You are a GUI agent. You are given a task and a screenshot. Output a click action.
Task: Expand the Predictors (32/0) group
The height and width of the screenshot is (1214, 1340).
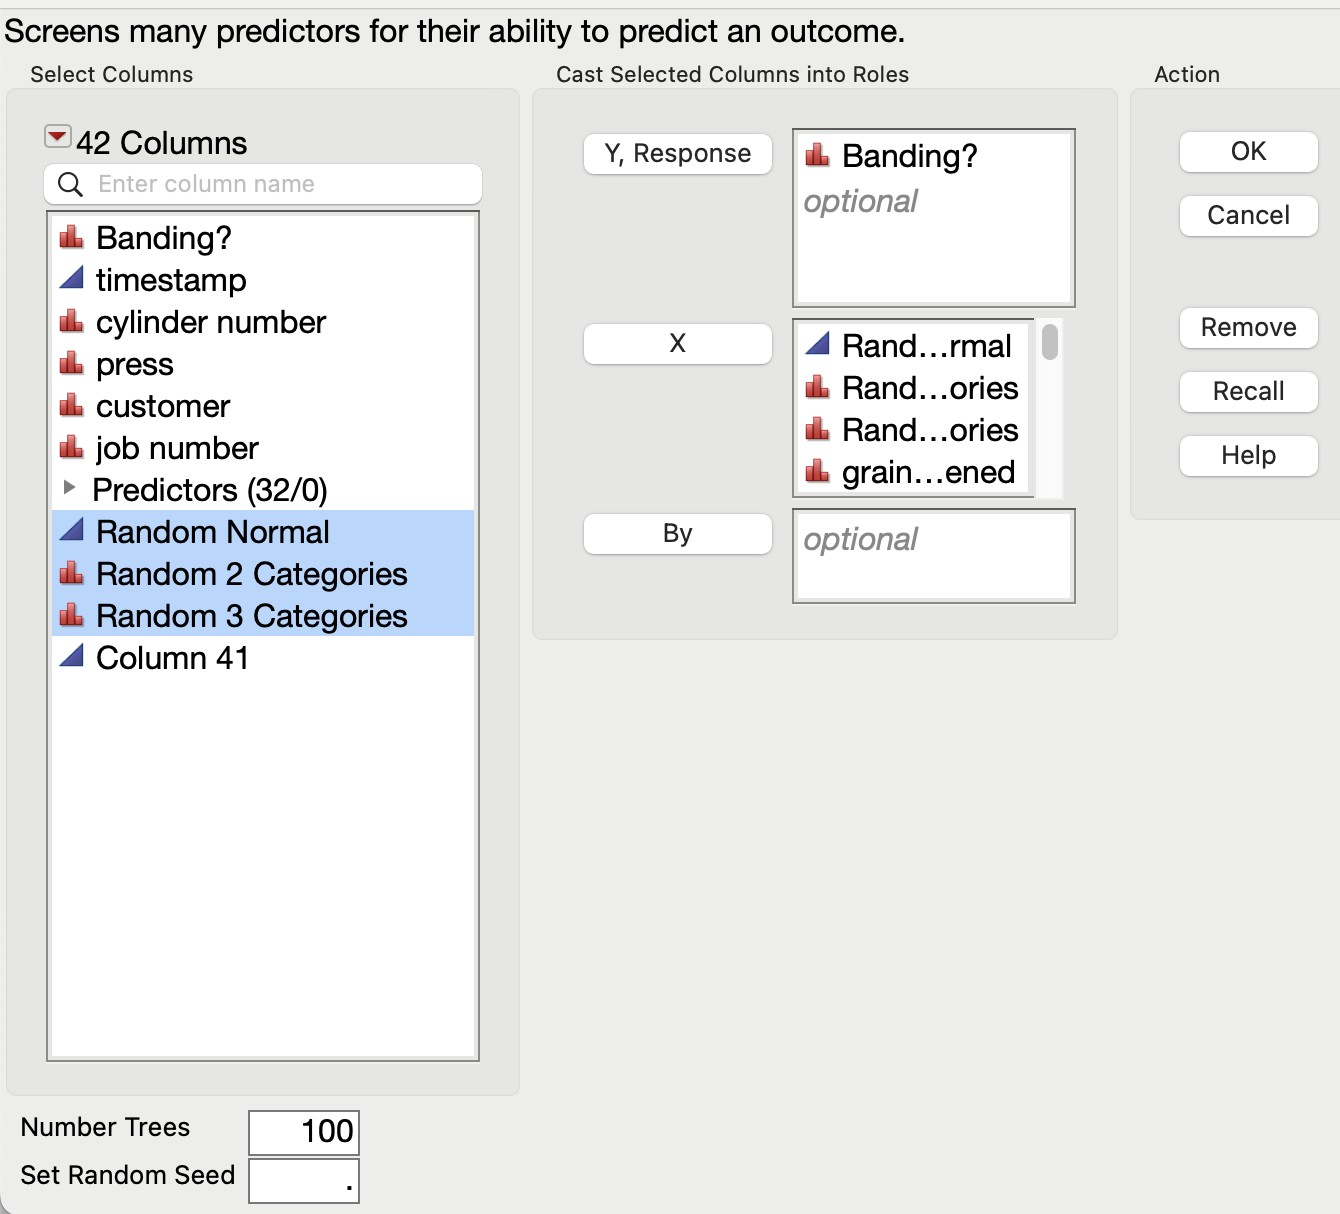69,488
